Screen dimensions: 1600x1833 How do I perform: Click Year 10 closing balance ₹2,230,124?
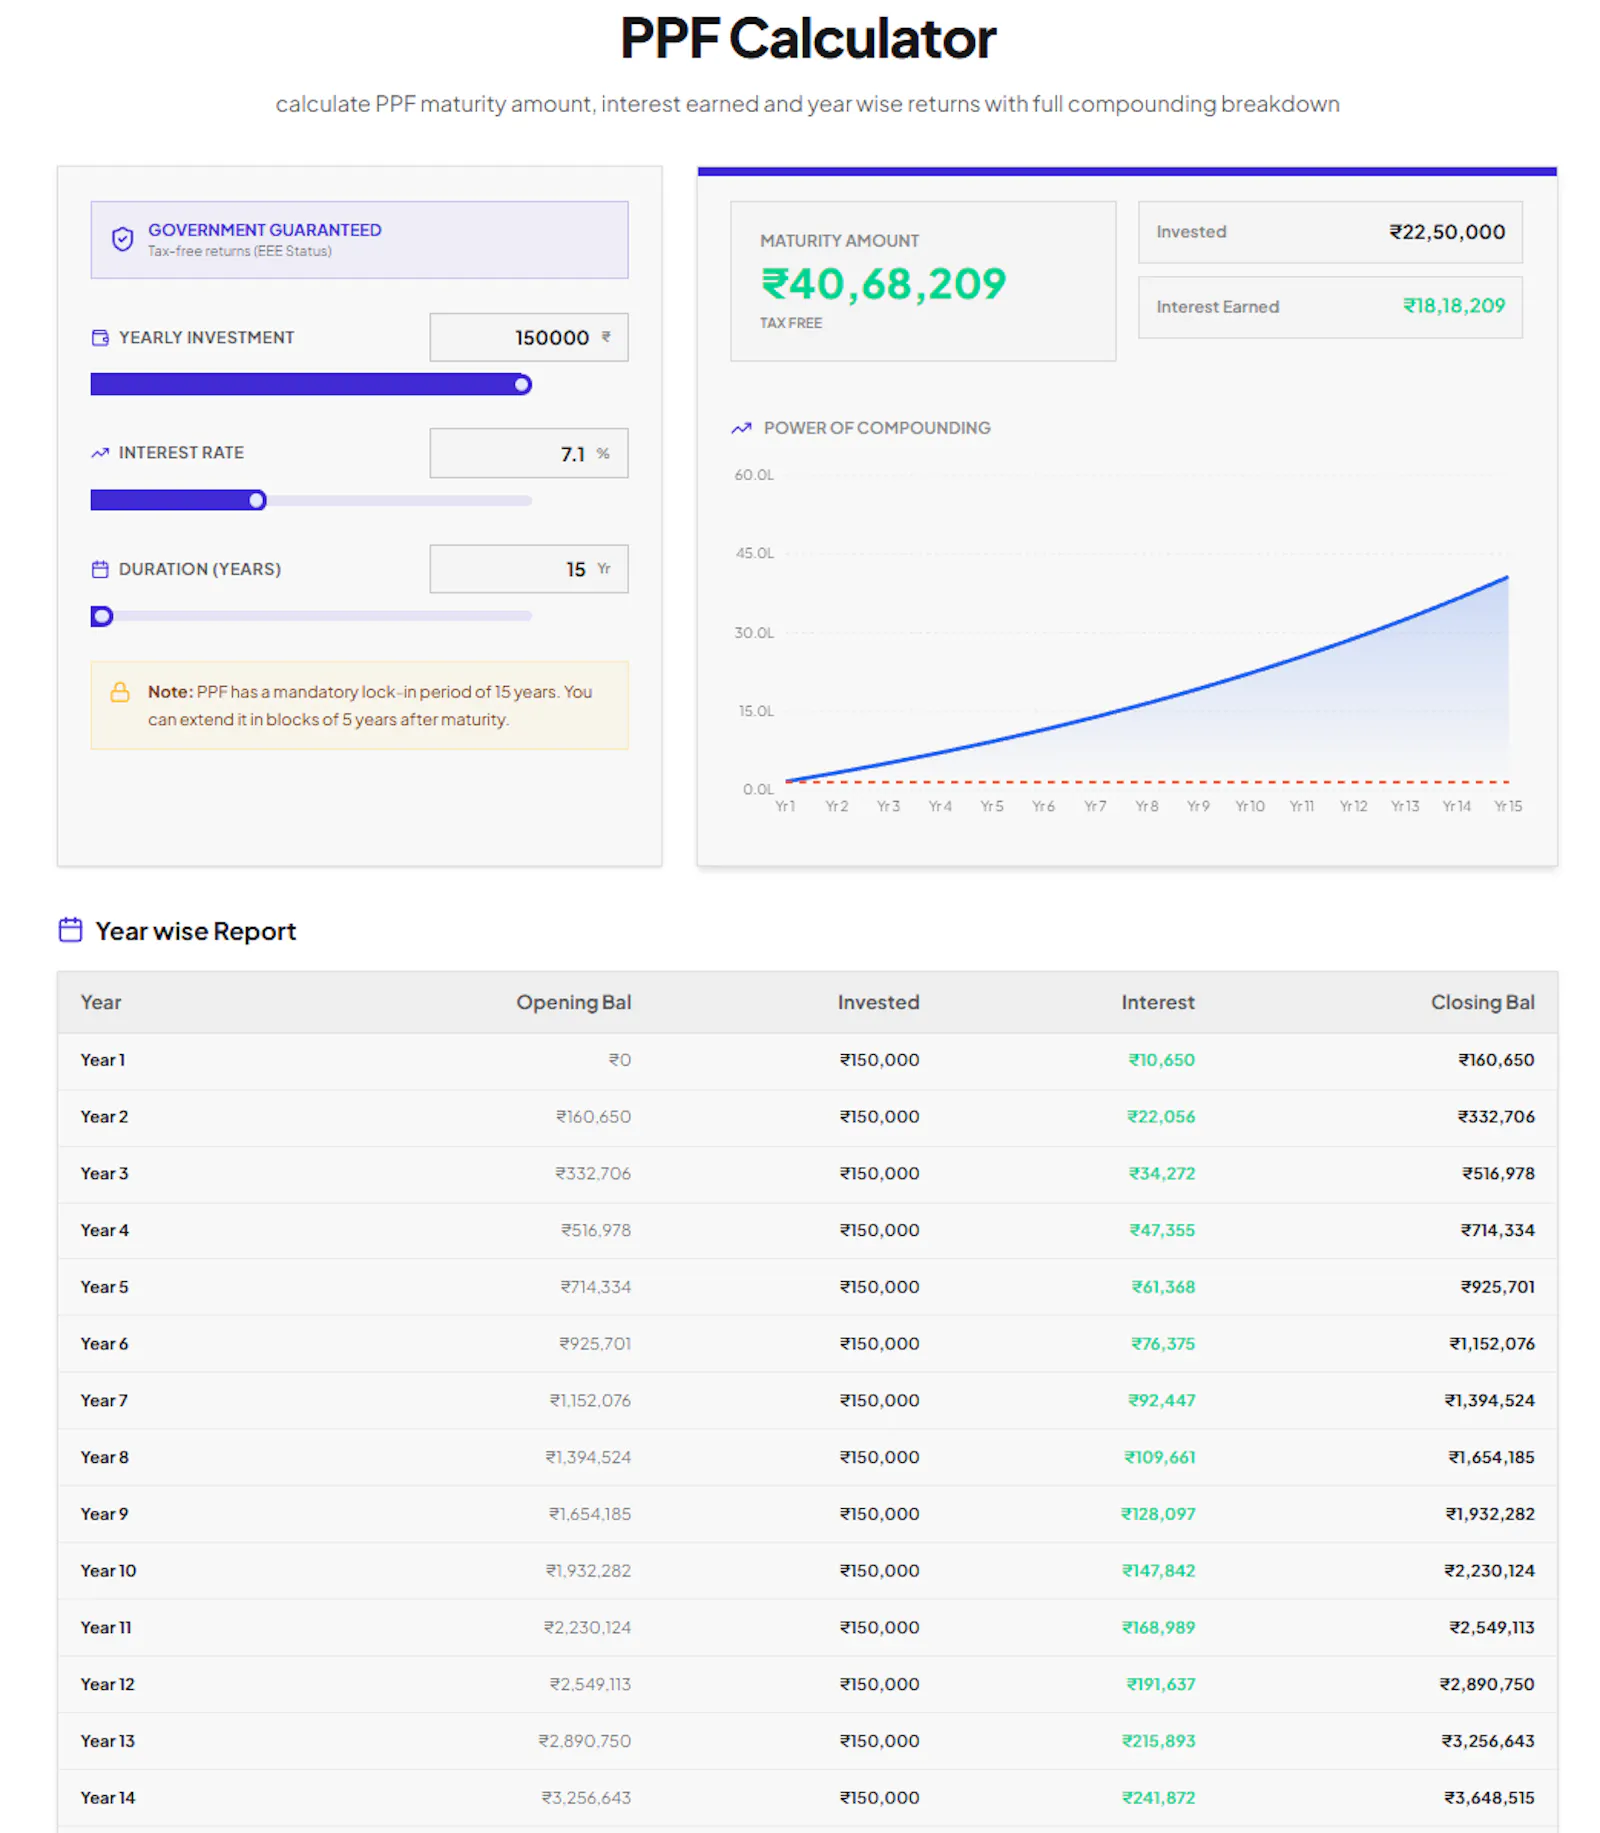click(1489, 1571)
